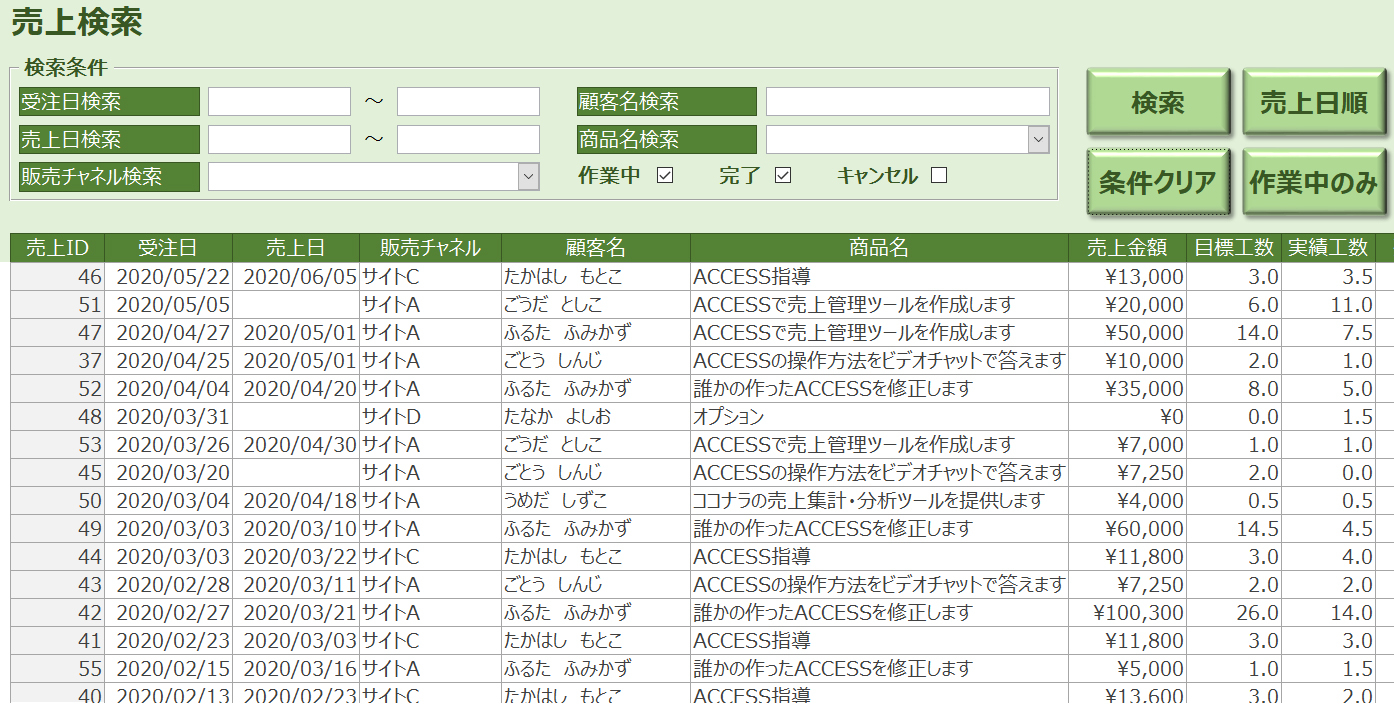
Task: Uncheck the 完了 checkbox
Action: (x=783, y=175)
